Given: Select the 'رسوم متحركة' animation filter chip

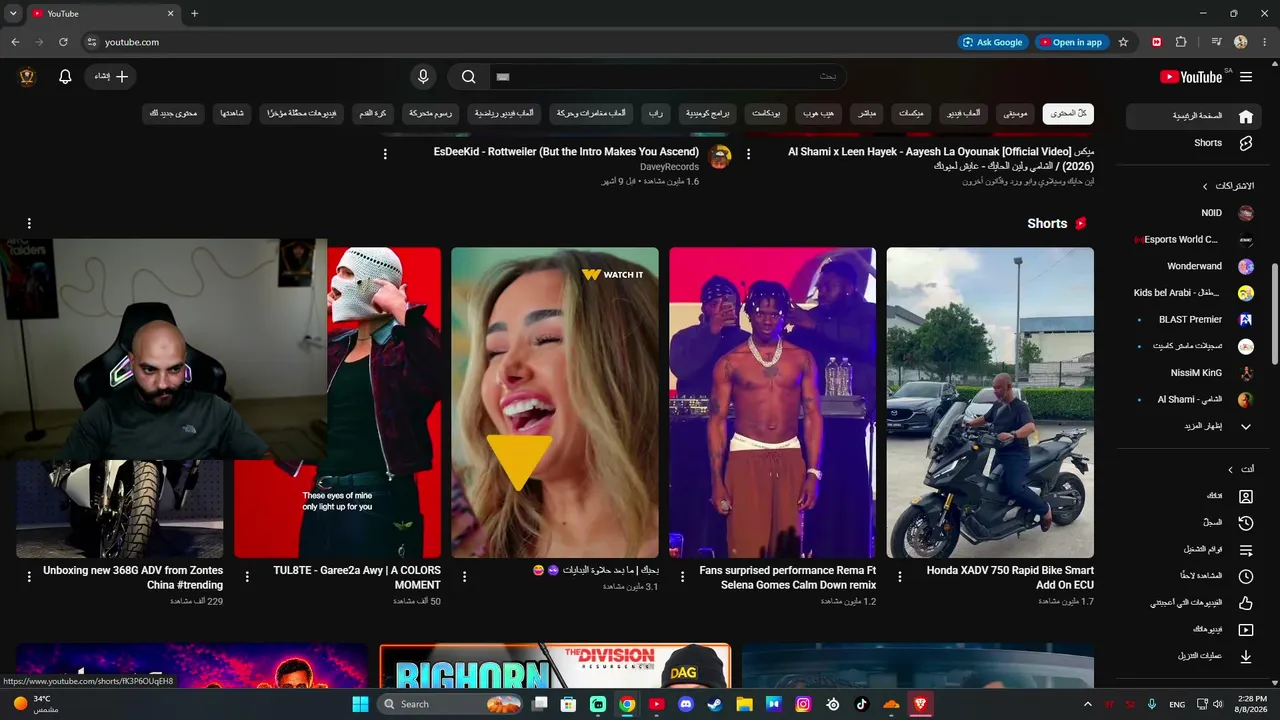Looking at the screenshot, I should (x=430, y=114).
